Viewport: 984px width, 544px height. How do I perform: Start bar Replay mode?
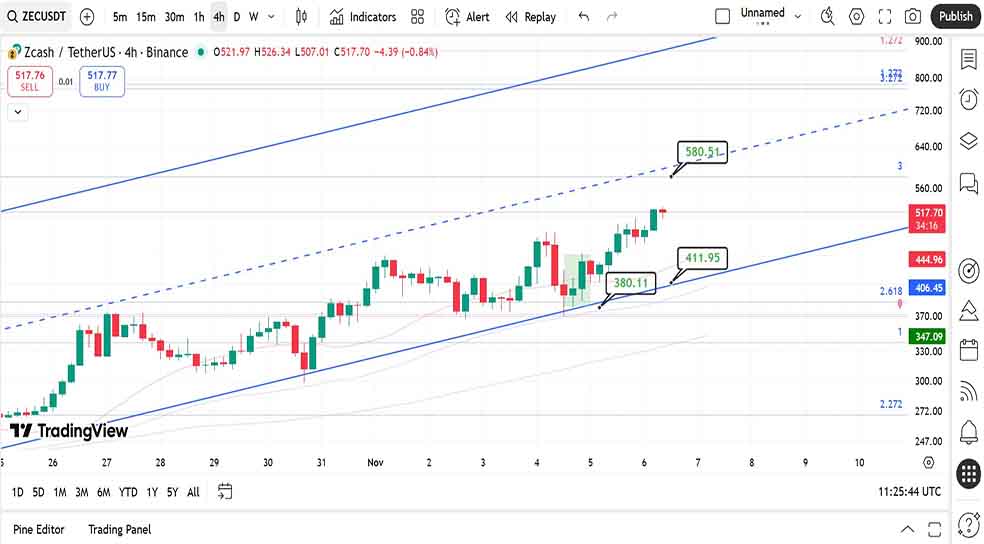click(530, 17)
